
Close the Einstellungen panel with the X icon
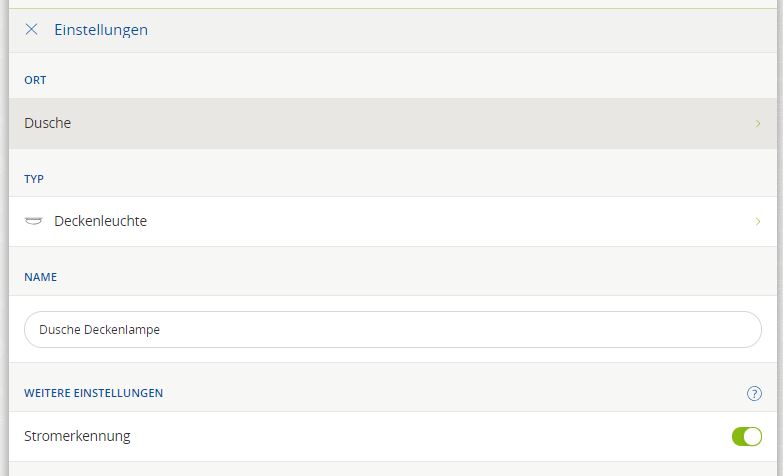coord(32,30)
